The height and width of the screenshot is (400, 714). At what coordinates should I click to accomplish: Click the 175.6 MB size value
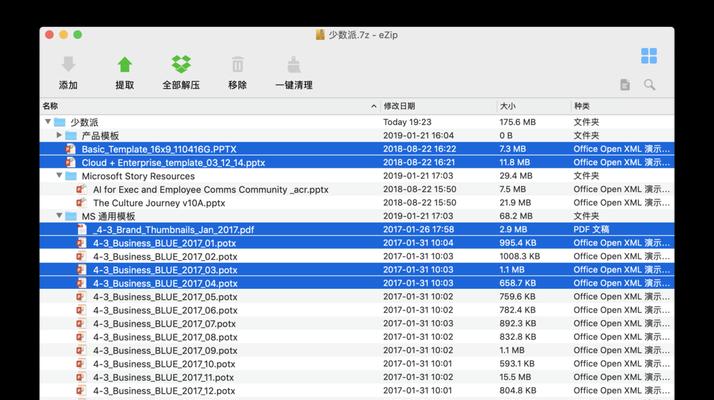517,122
